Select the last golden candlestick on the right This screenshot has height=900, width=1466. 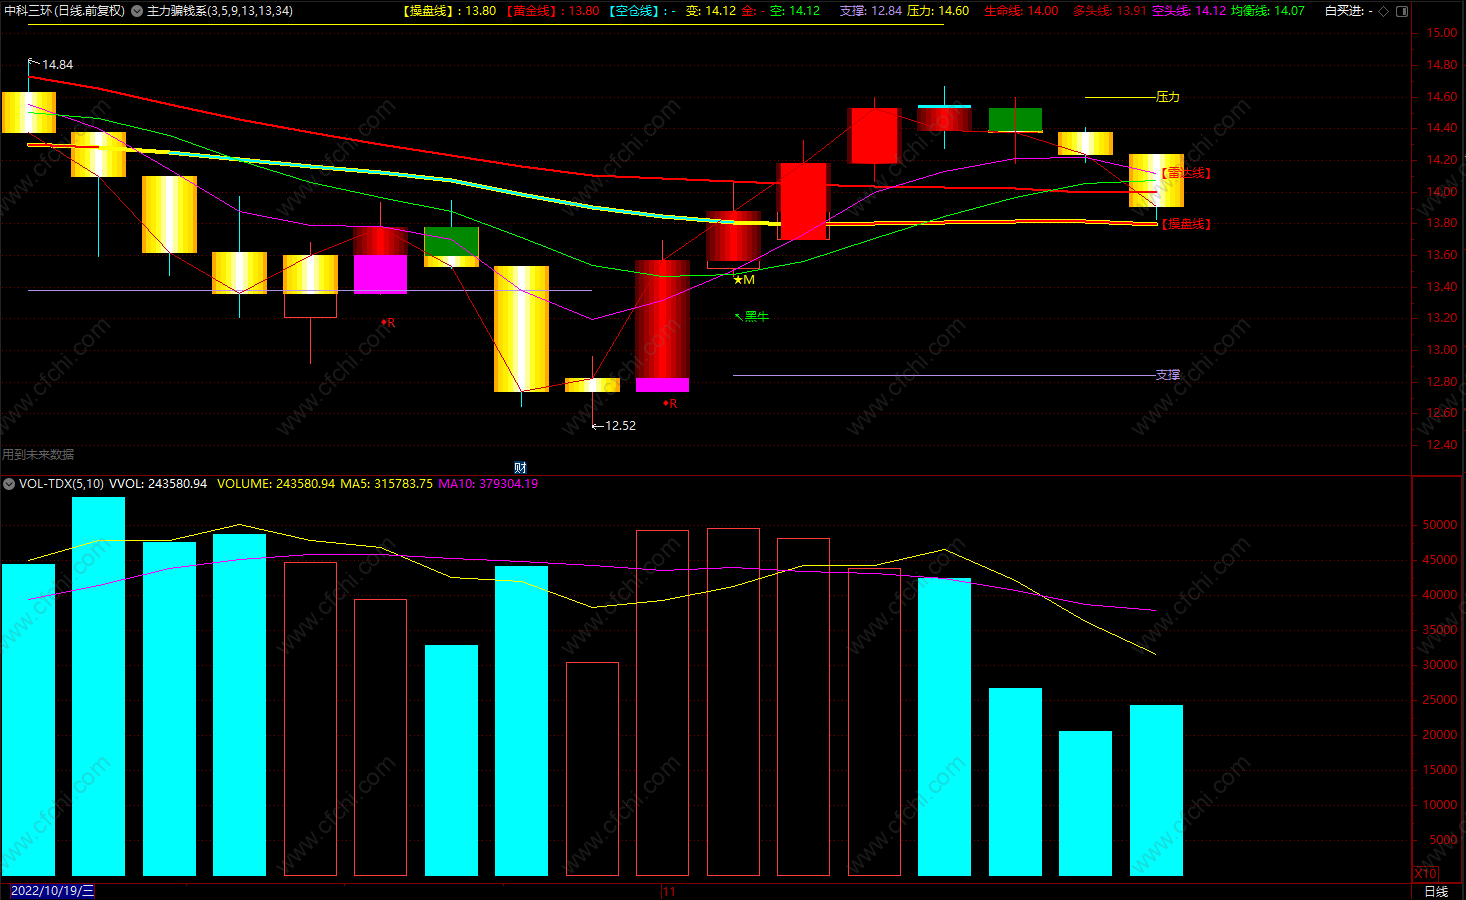pos(1156,181)
